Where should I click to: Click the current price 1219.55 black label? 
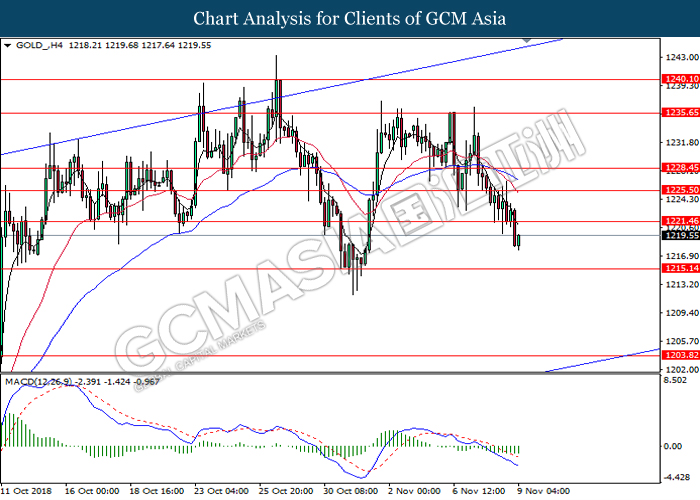681,235
